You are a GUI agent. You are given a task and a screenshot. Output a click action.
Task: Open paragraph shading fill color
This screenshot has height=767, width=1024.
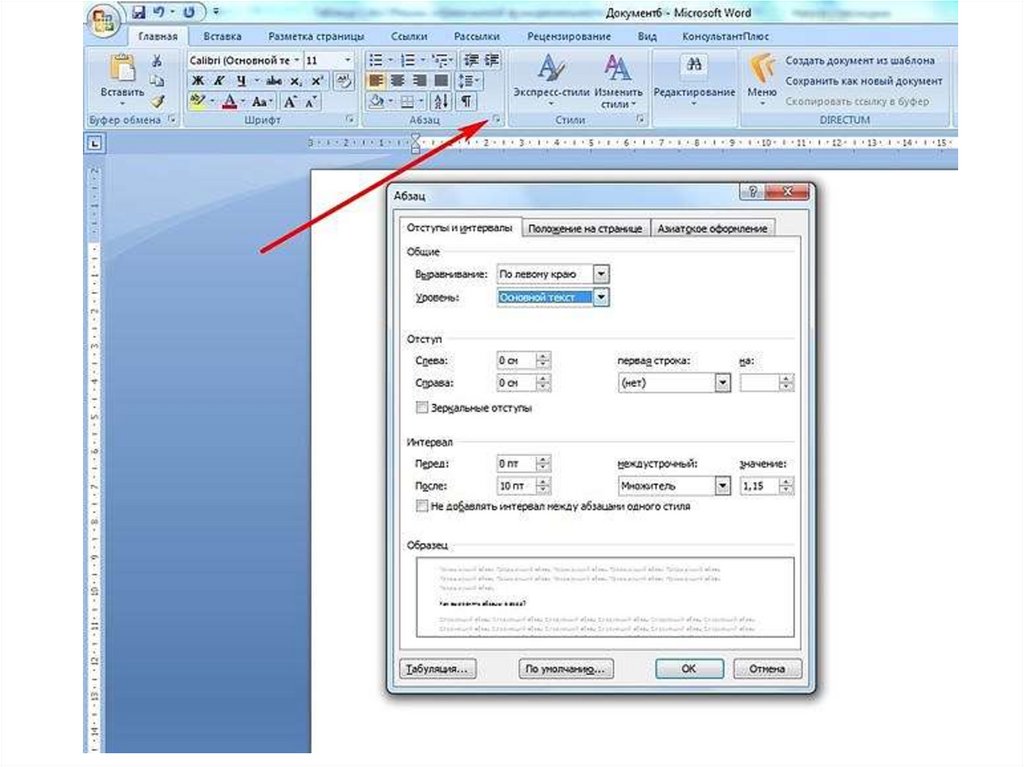coord(376,101)
